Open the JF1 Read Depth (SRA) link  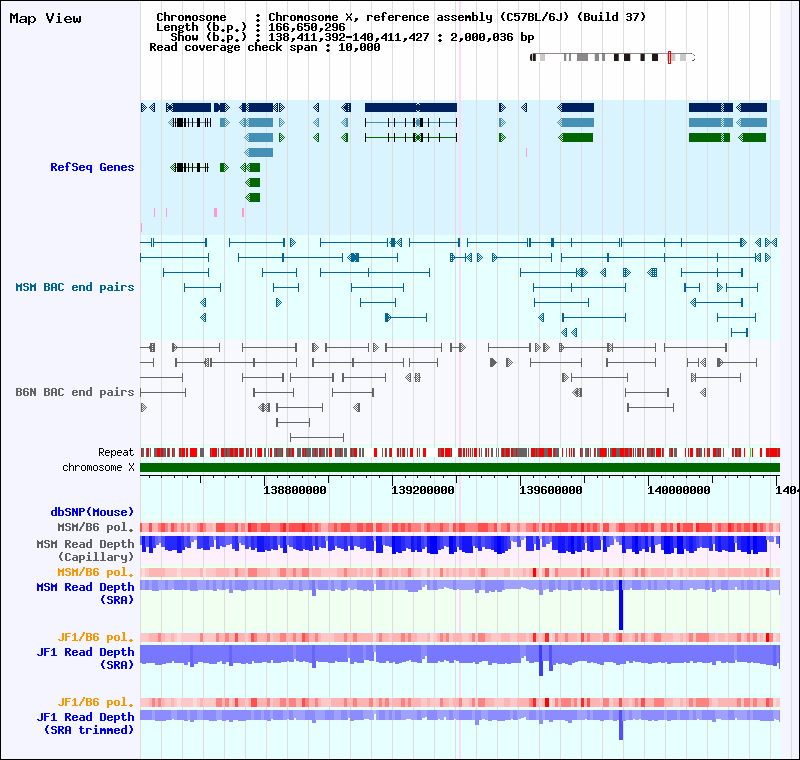point(85,658)
